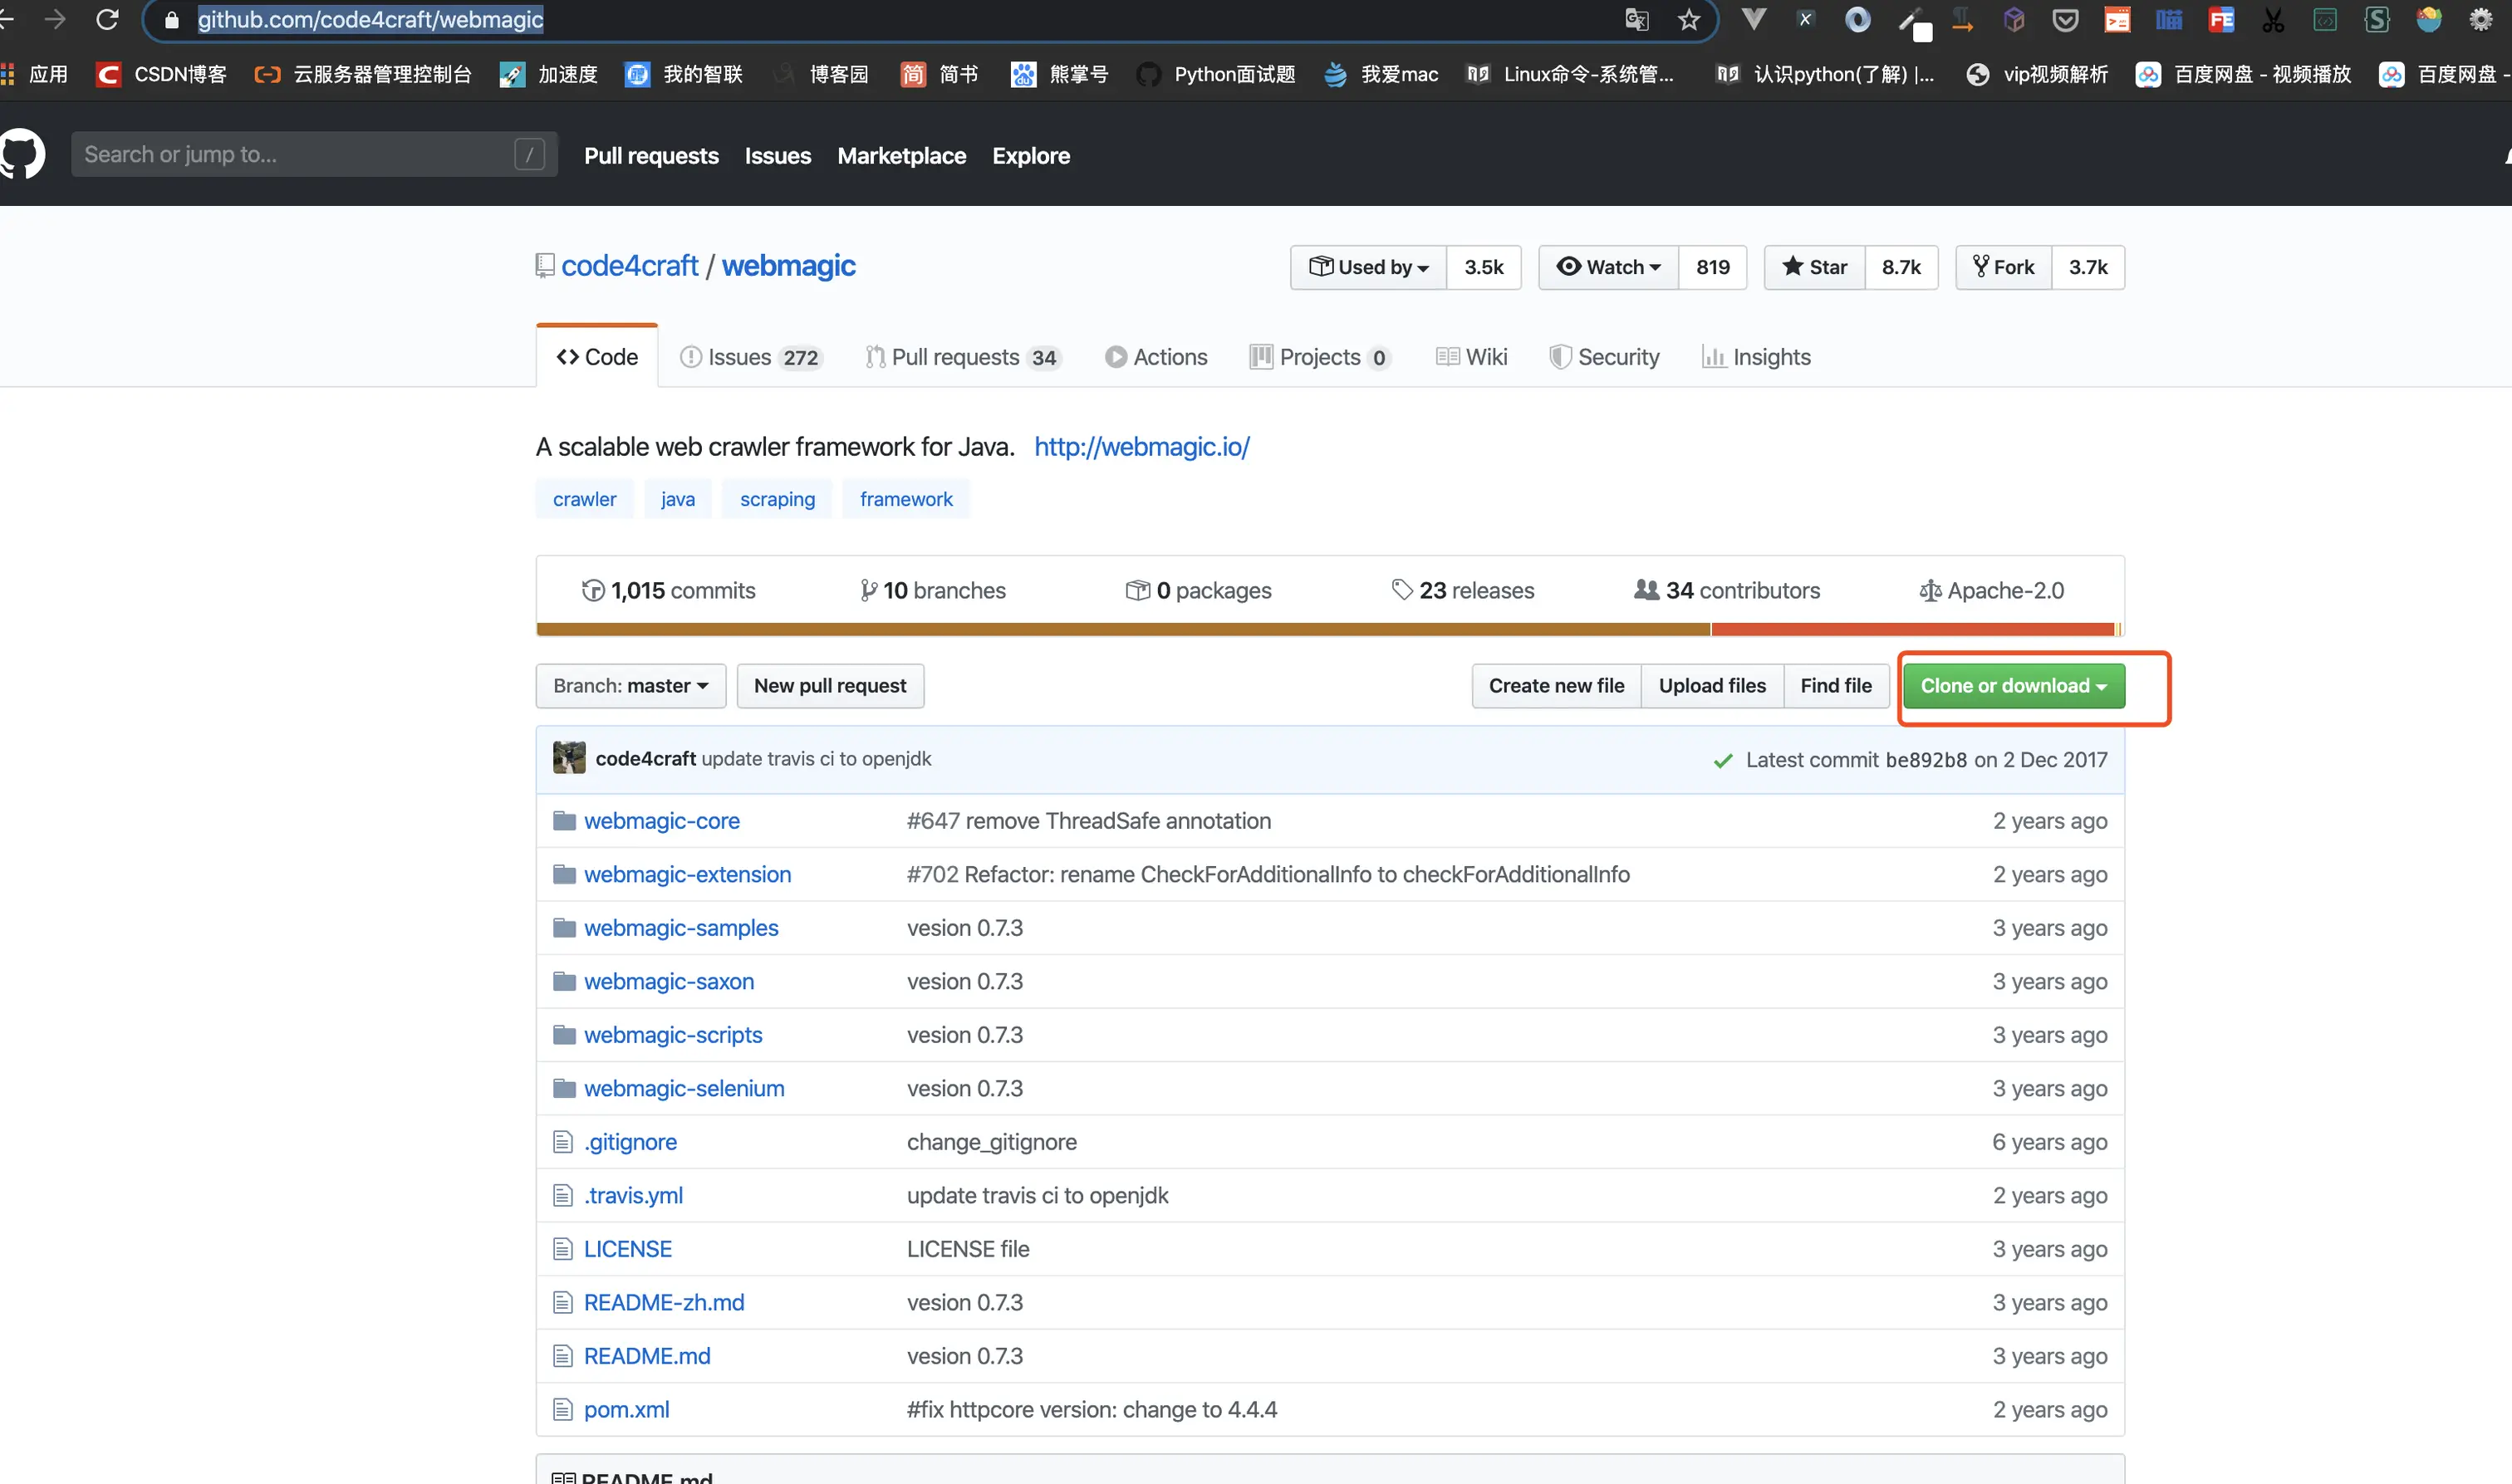The height and width of the screenshot is (1484, 2512).
Task: Open the http://webmagic.io/ link
Action: click(x=1141, y=446)
